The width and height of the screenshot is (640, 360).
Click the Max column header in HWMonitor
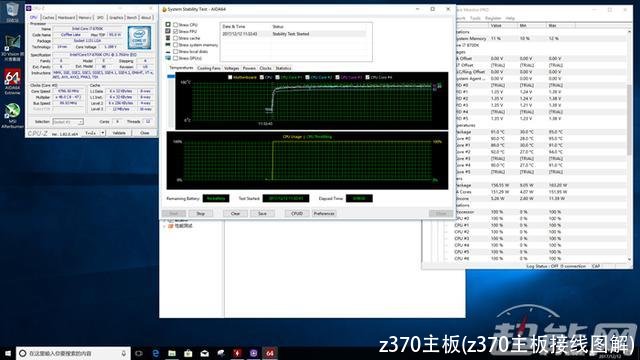point(561,25)
